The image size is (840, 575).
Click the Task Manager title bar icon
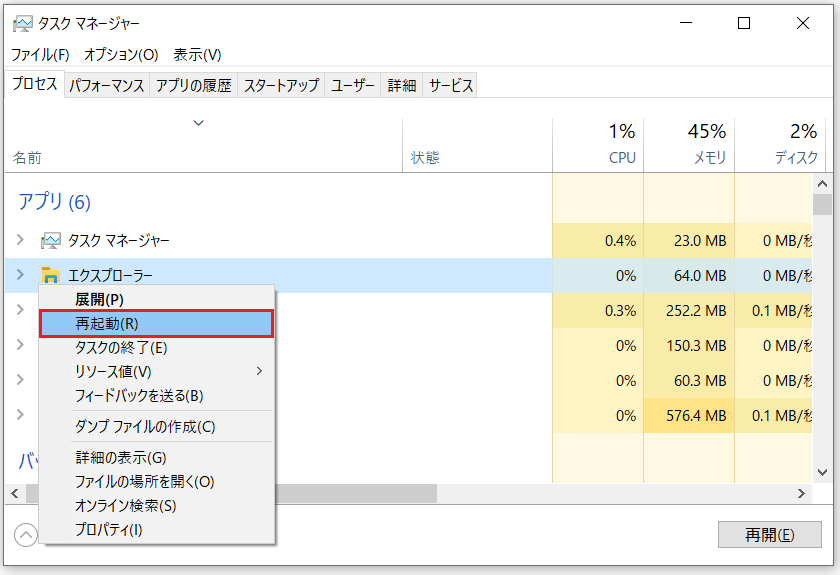pos(22,24)
